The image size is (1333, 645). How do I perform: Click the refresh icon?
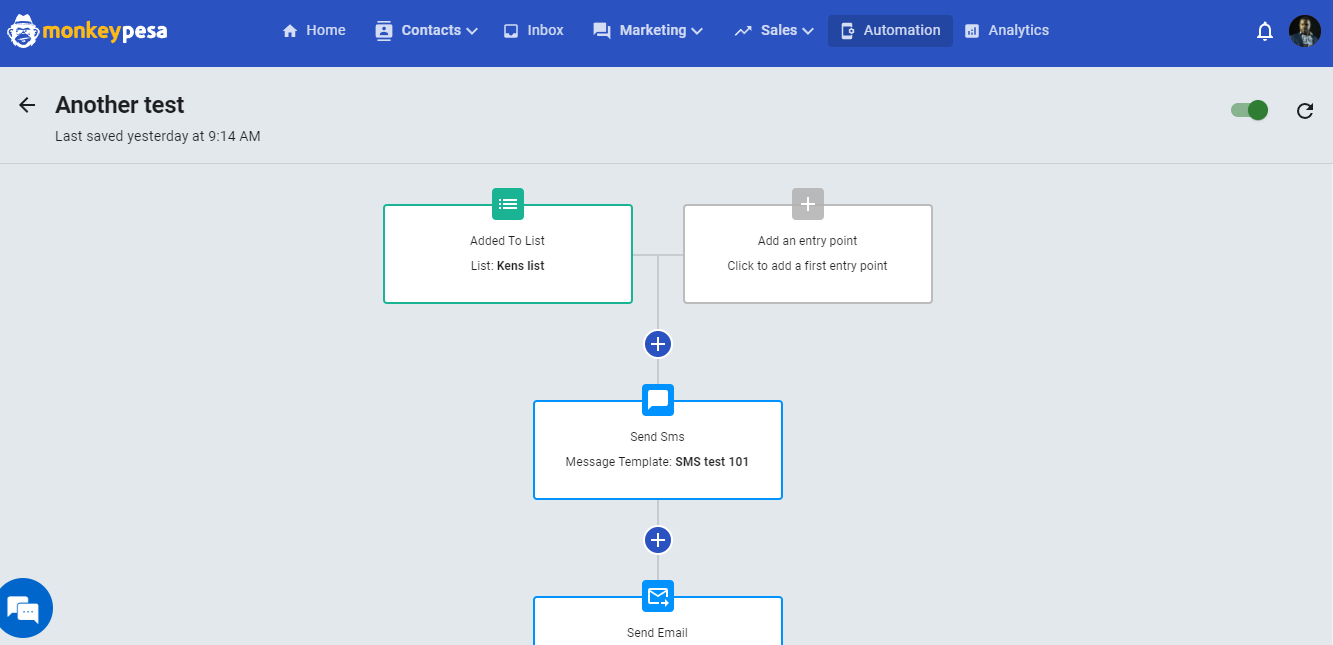(x=1305, y=110)
